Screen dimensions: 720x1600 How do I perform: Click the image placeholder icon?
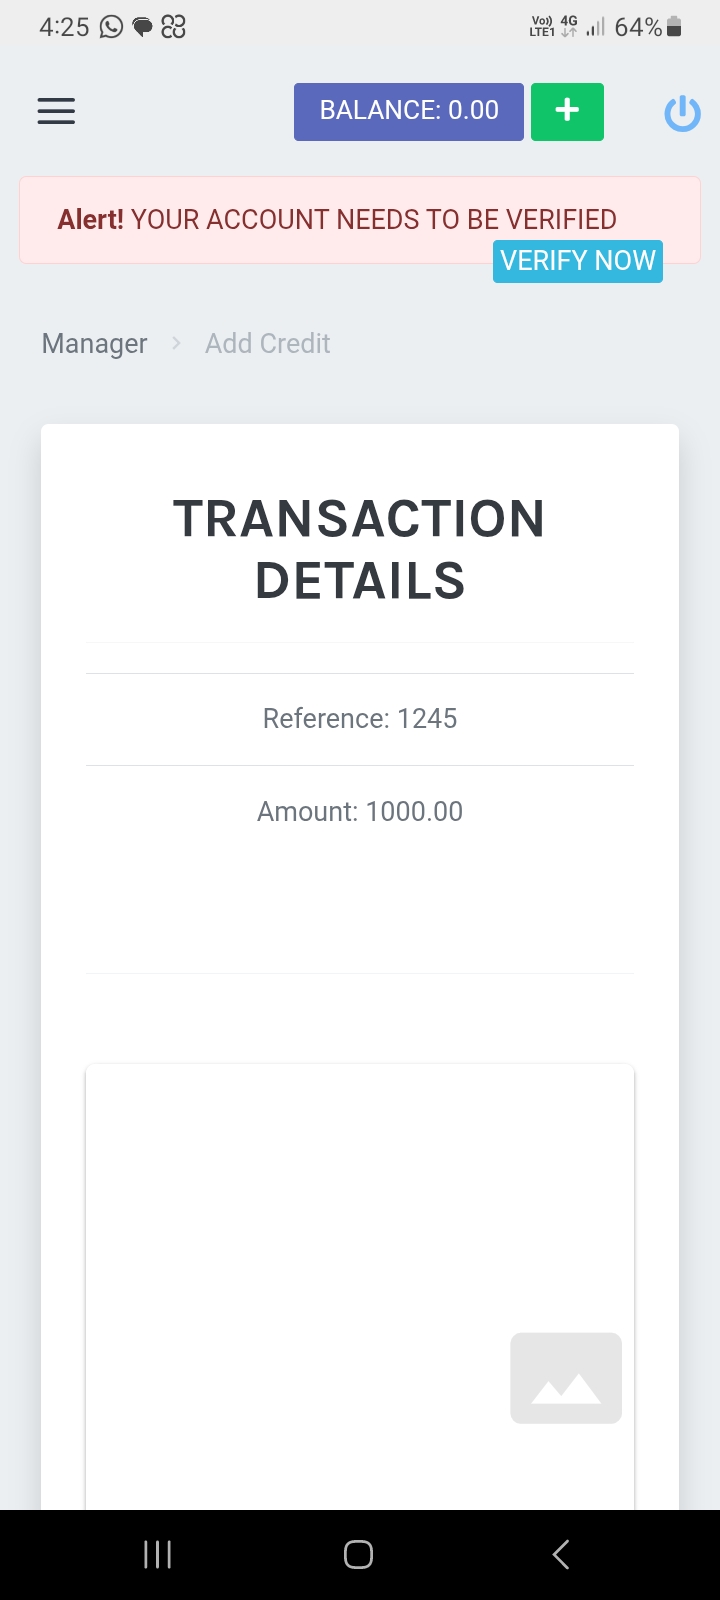pyautogui.click(x=566, y=1378)
